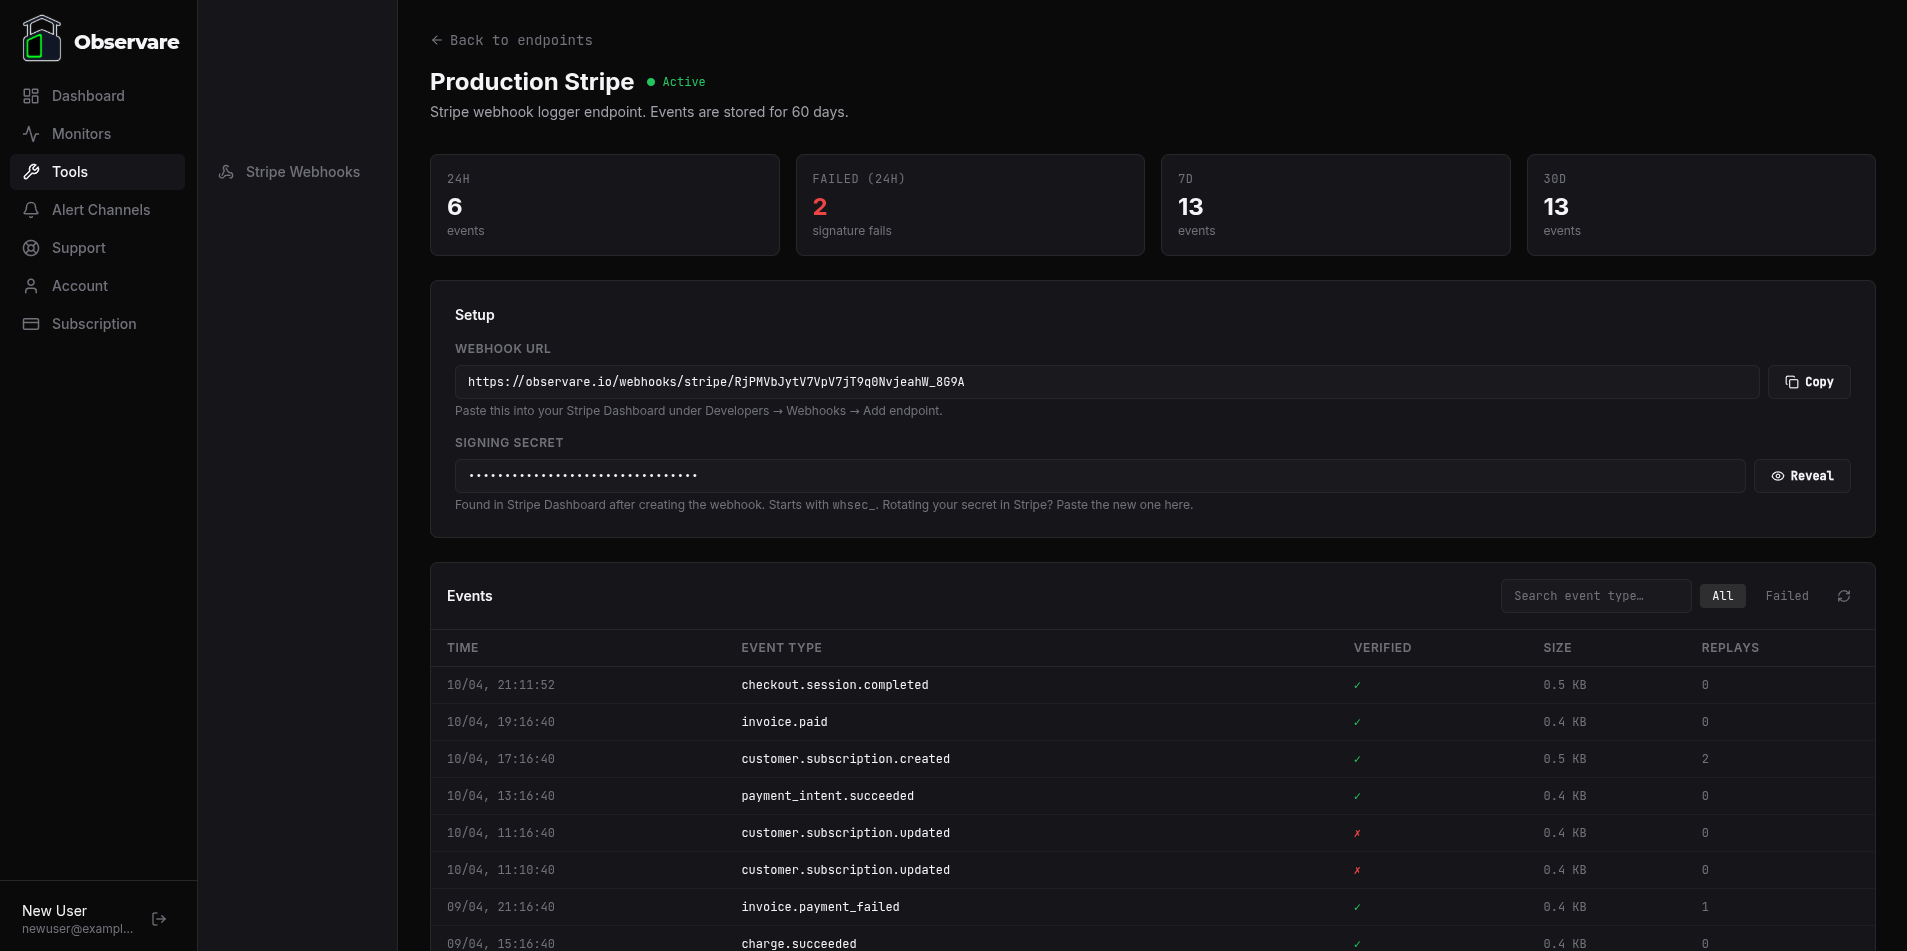The width and height of the screenshot is (1907, 951).
Task: Refresh the events list
Action: pyautogui.click(x=1844, y=596)
